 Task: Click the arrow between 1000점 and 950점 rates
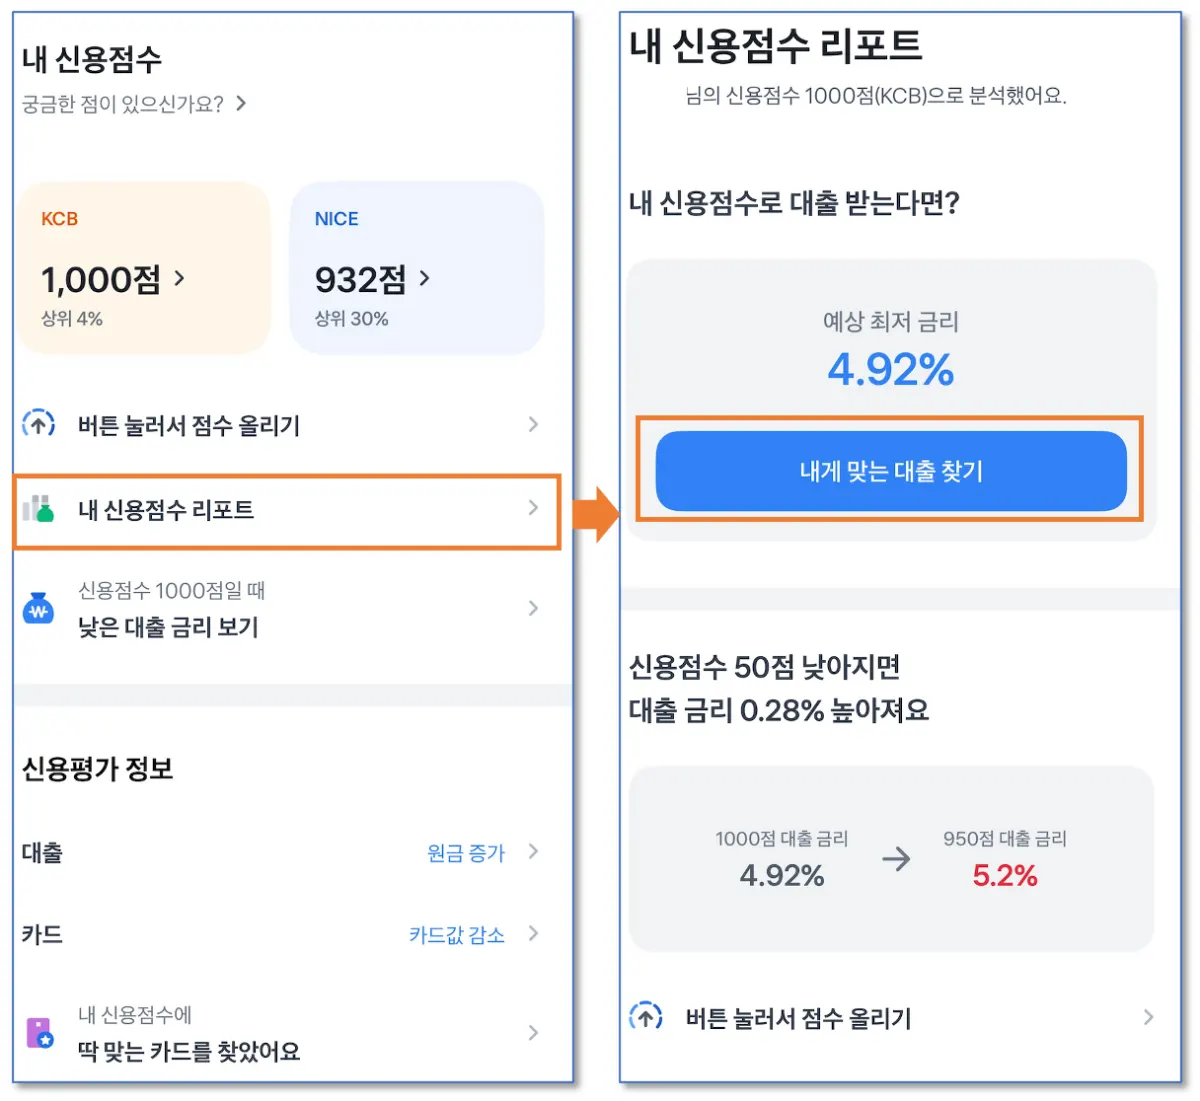896,858
